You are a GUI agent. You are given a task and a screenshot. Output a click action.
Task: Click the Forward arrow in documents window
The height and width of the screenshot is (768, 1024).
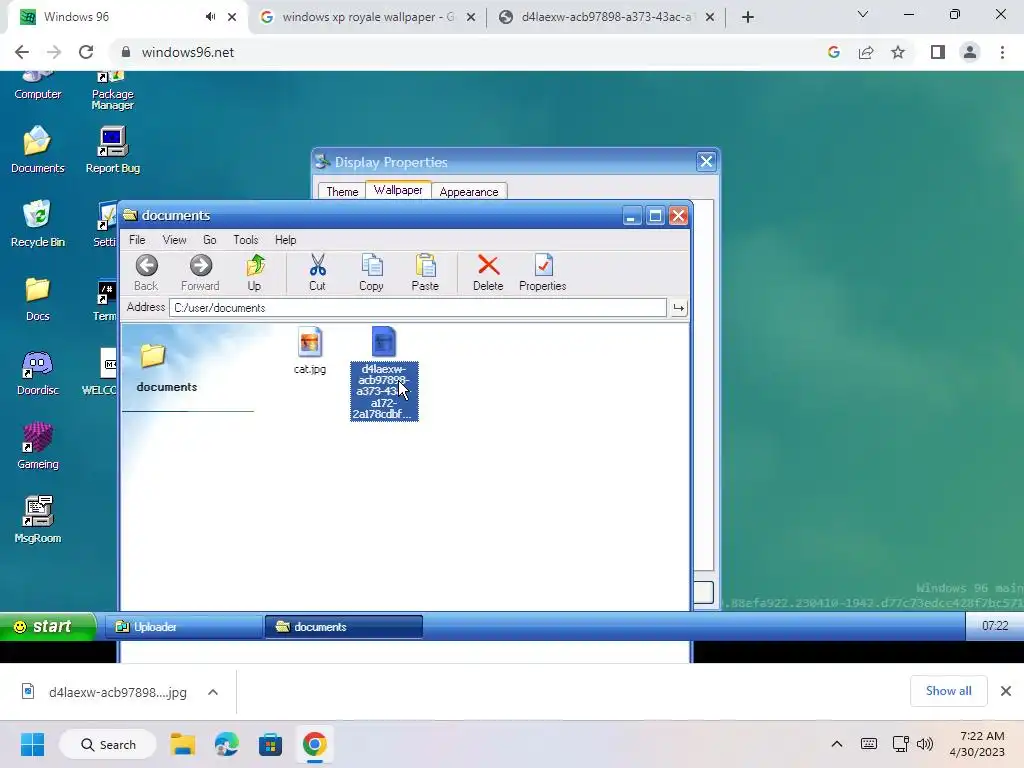(x=200, y=272)
